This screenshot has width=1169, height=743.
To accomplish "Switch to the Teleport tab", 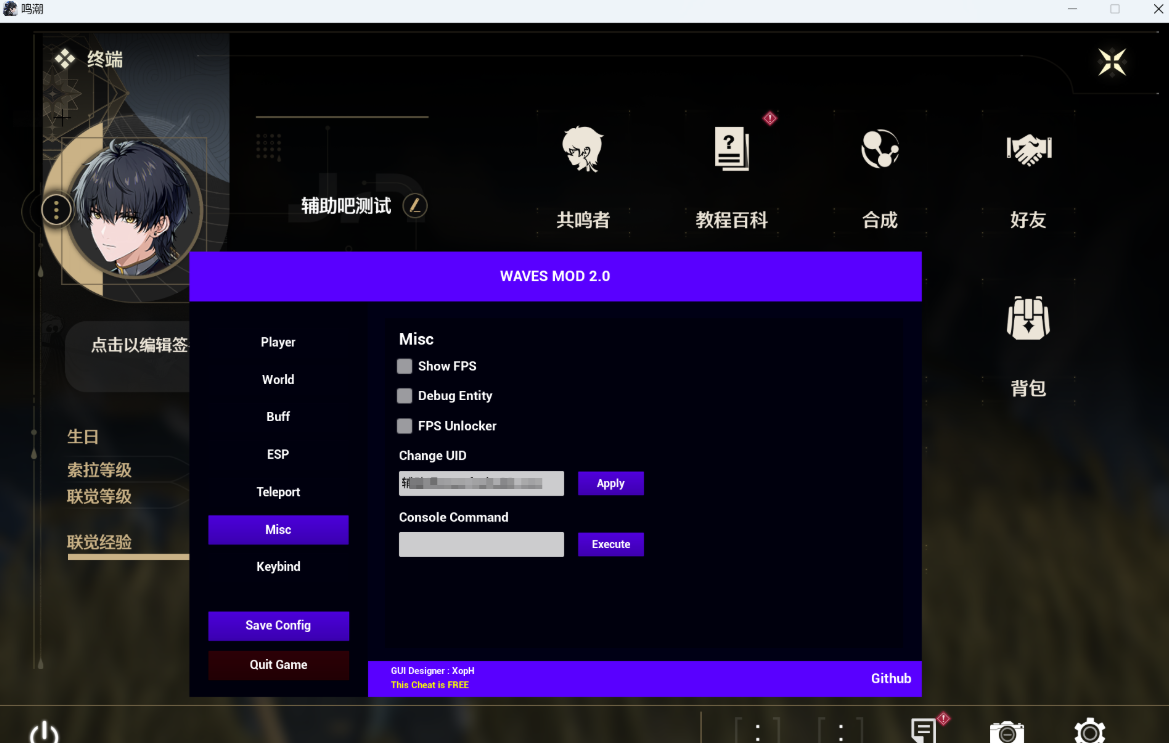I will 278,491.
